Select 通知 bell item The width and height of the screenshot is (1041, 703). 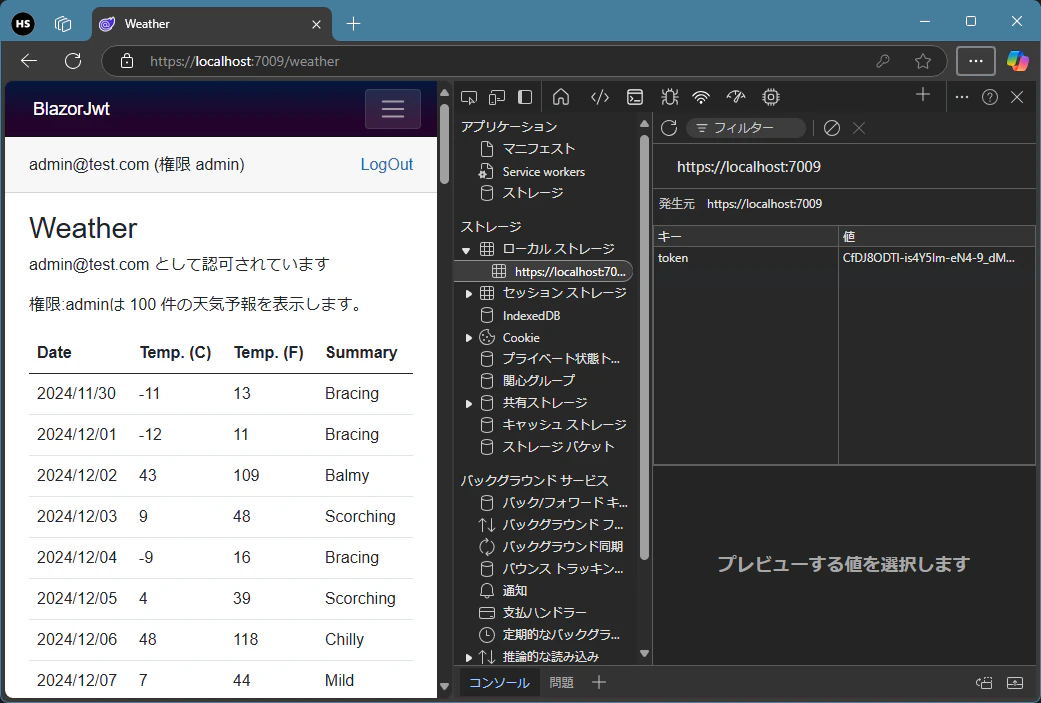click(515, 591)
